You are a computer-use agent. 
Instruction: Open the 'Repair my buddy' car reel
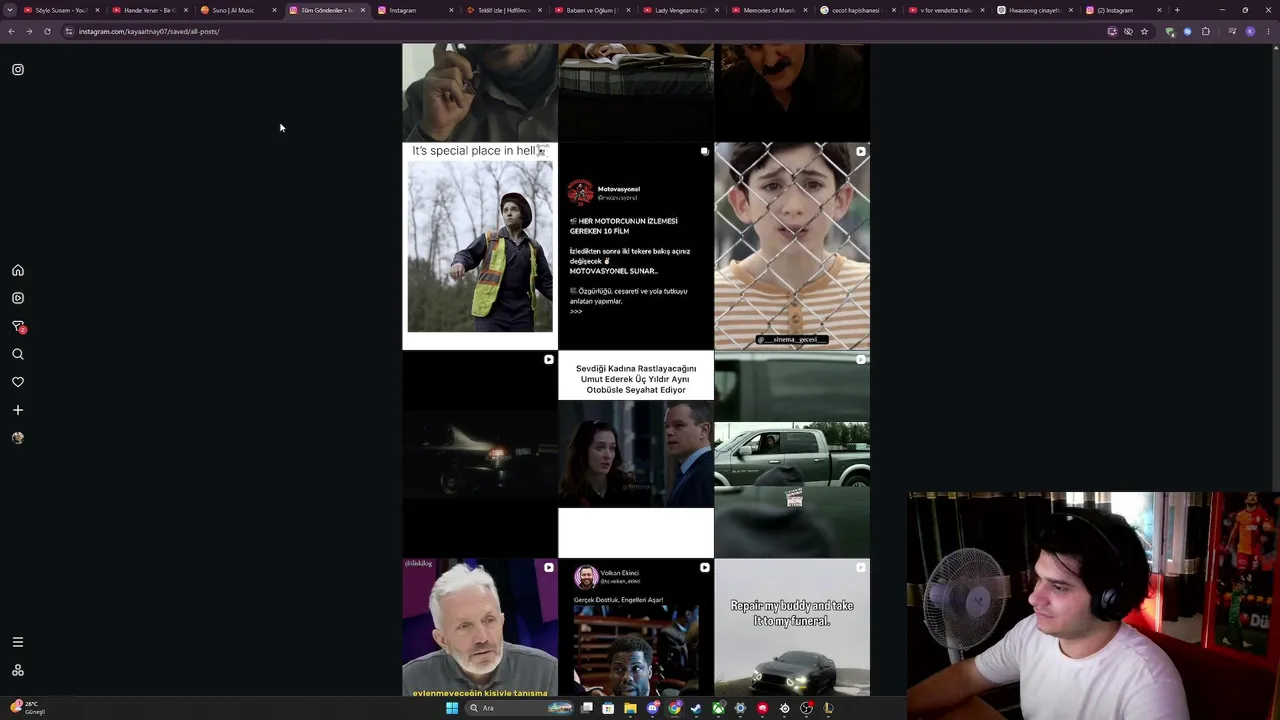click(x=792, y=627)
